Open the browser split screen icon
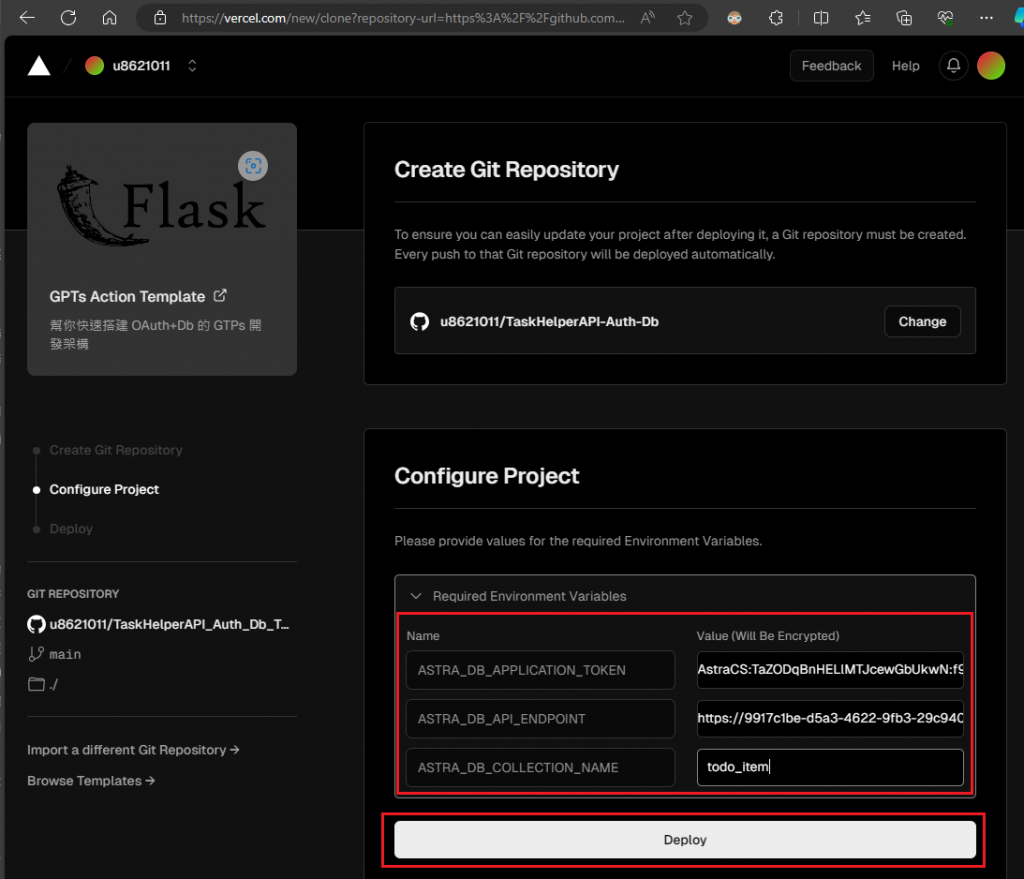This screenshot has height=879, width=1024. [x=821, y=18]
